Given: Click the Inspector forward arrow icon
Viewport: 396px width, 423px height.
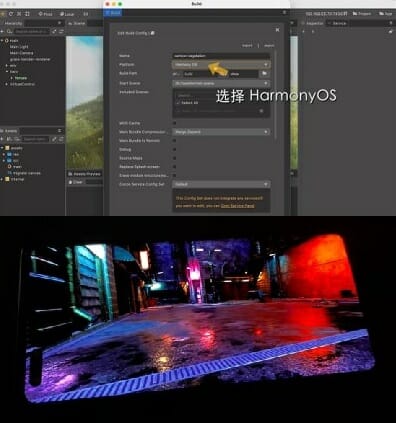Looking at the screenshot, I should [313, 31].
